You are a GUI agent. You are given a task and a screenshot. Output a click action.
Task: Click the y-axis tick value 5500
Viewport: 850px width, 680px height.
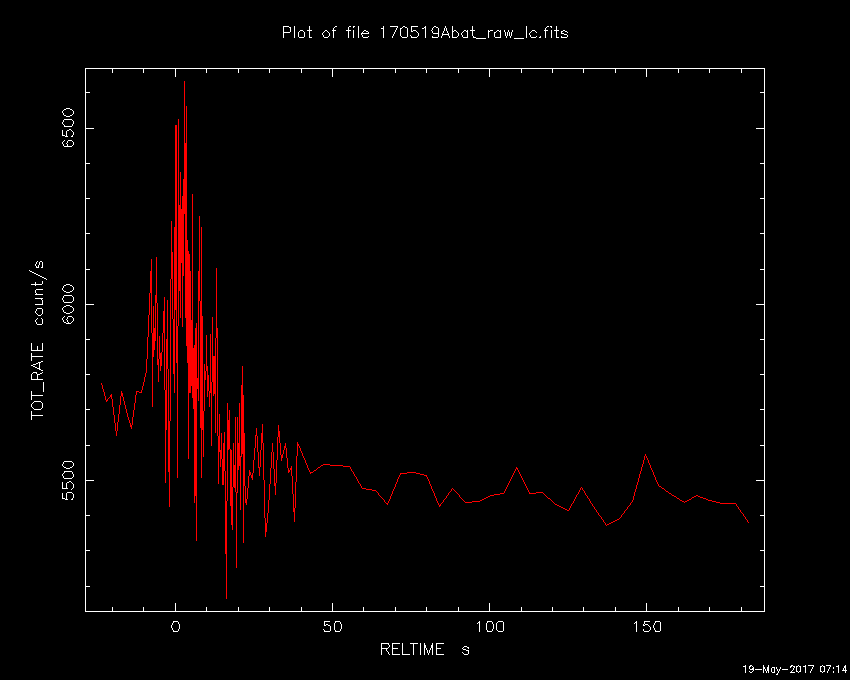[68, 480]
